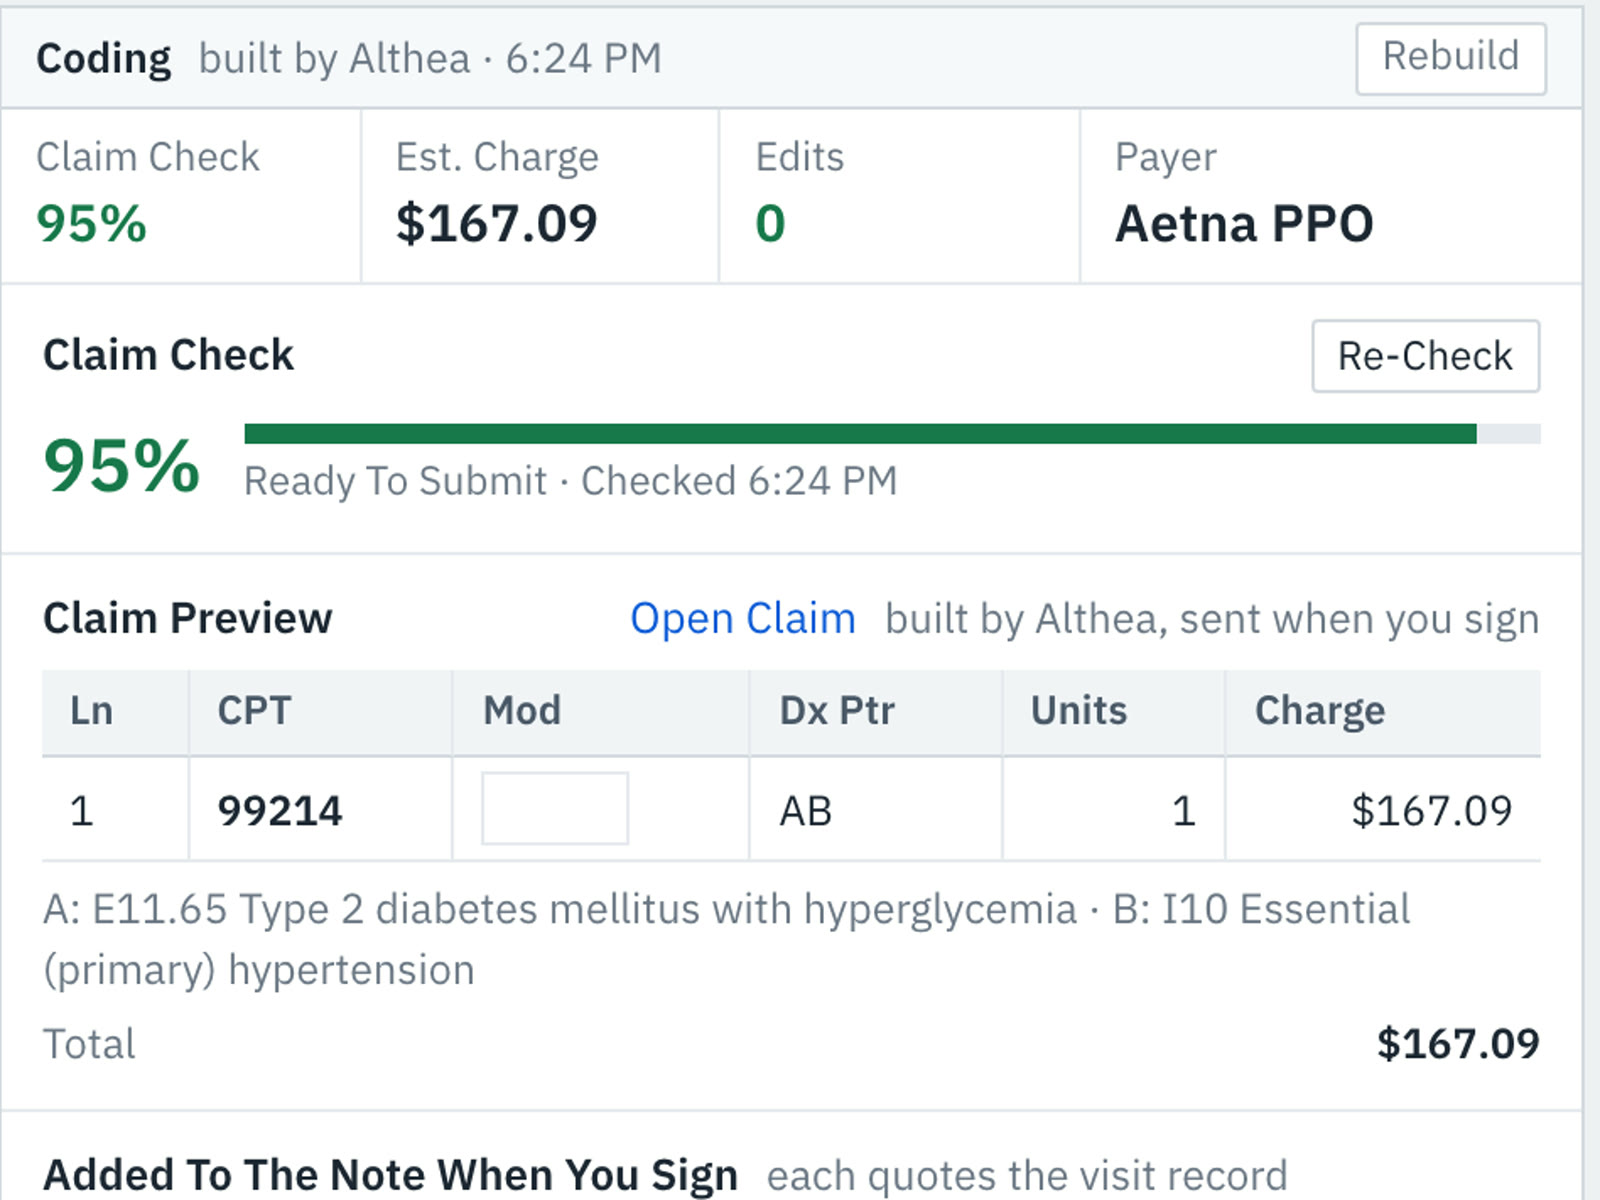
Task: Click the Total amount $167.09
Action: [x=1458, y=1044]
